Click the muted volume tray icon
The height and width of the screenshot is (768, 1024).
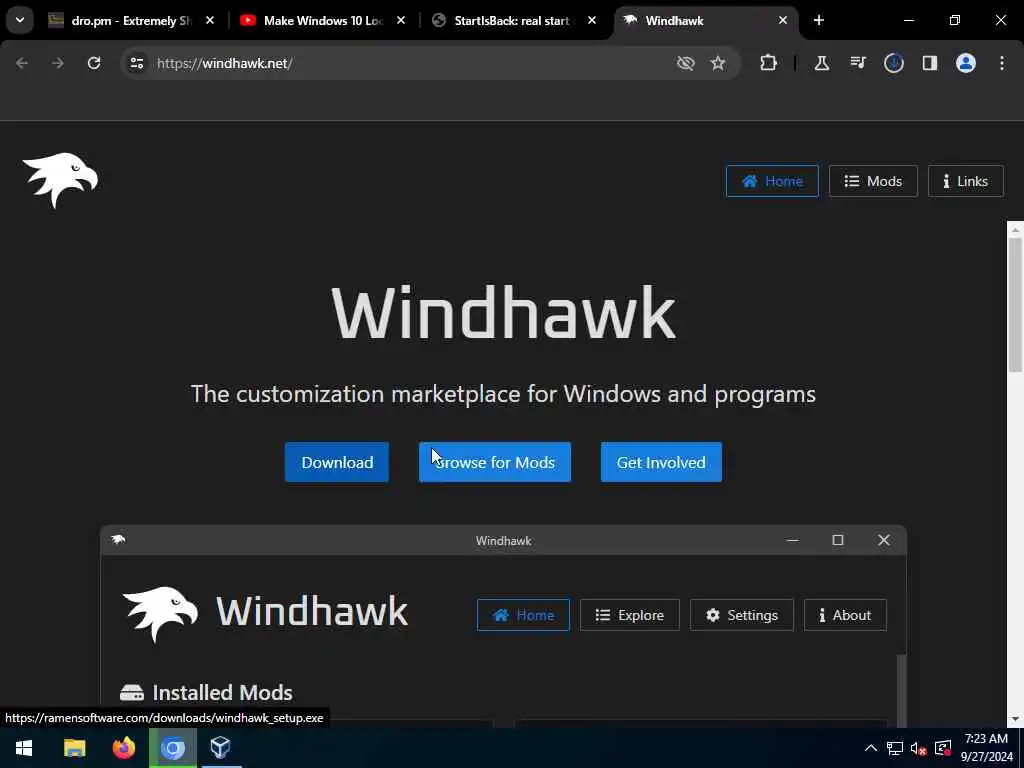click(x=918, y=748)
